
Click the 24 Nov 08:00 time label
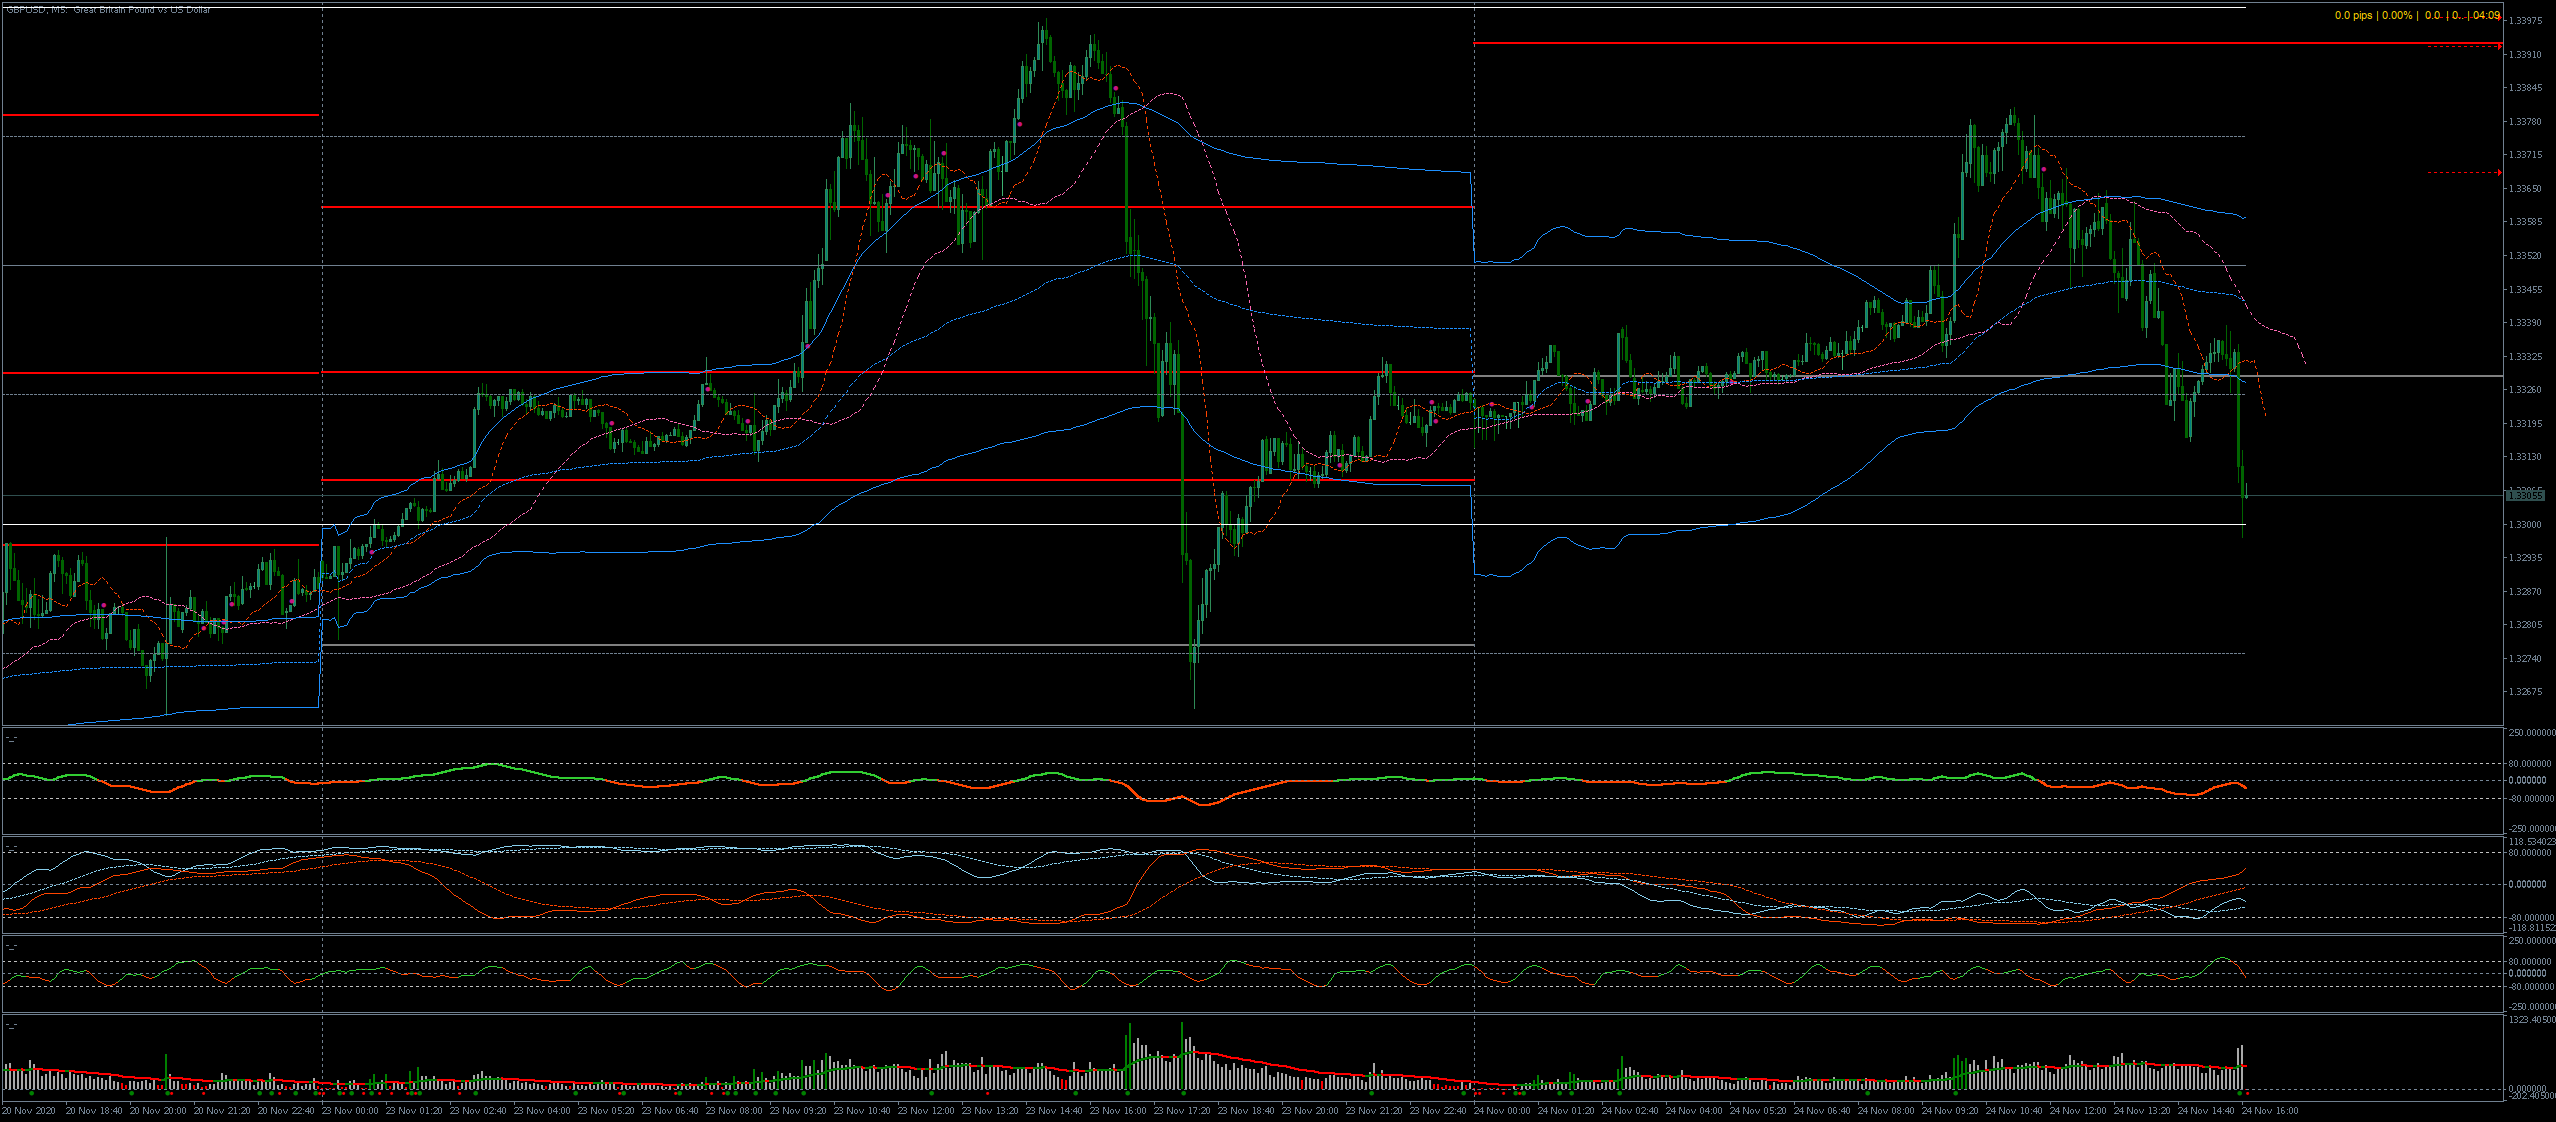[x=1886, y=1110]
